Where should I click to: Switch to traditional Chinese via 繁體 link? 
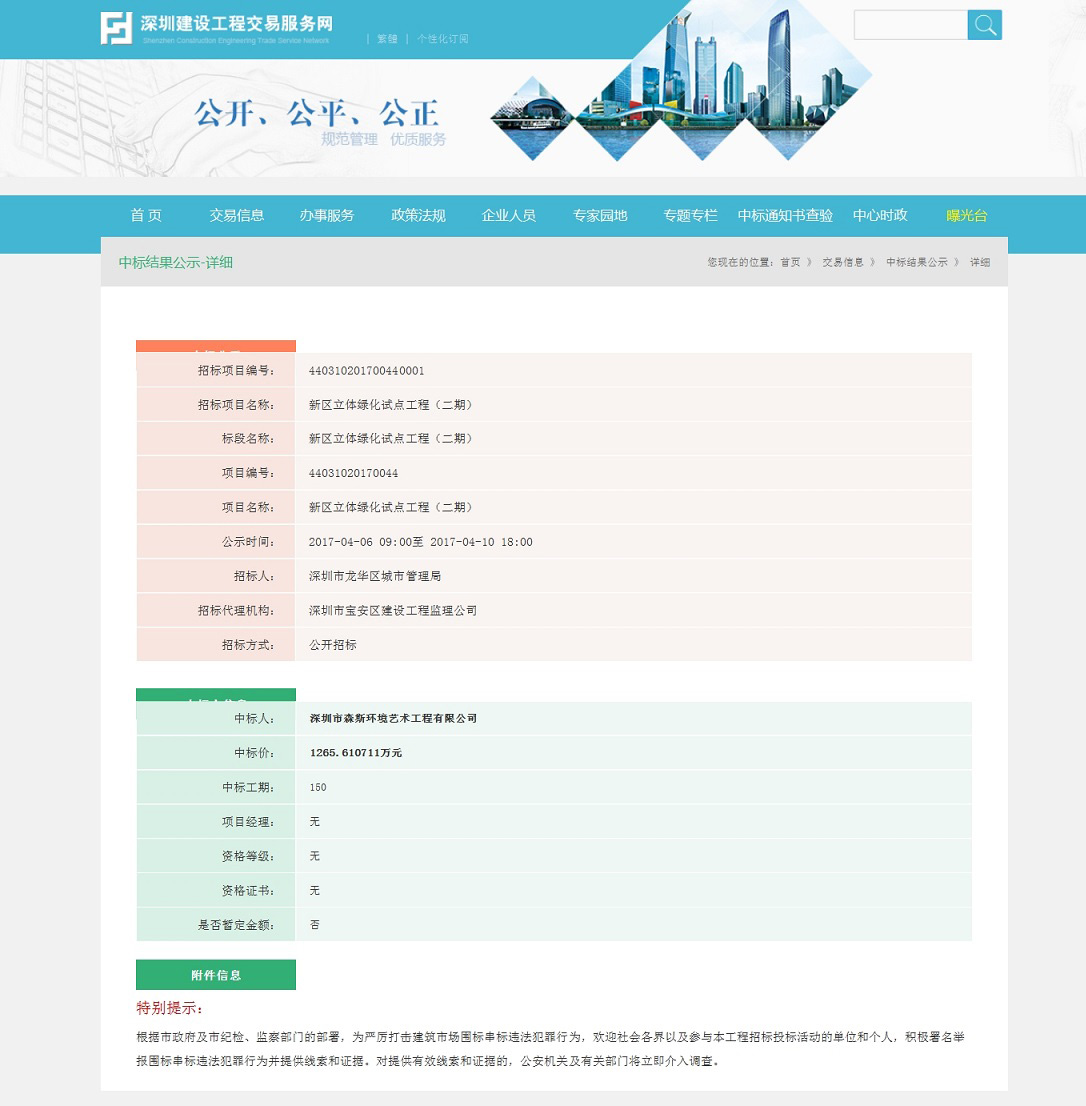pyautogui.click(x=387, y=39)
